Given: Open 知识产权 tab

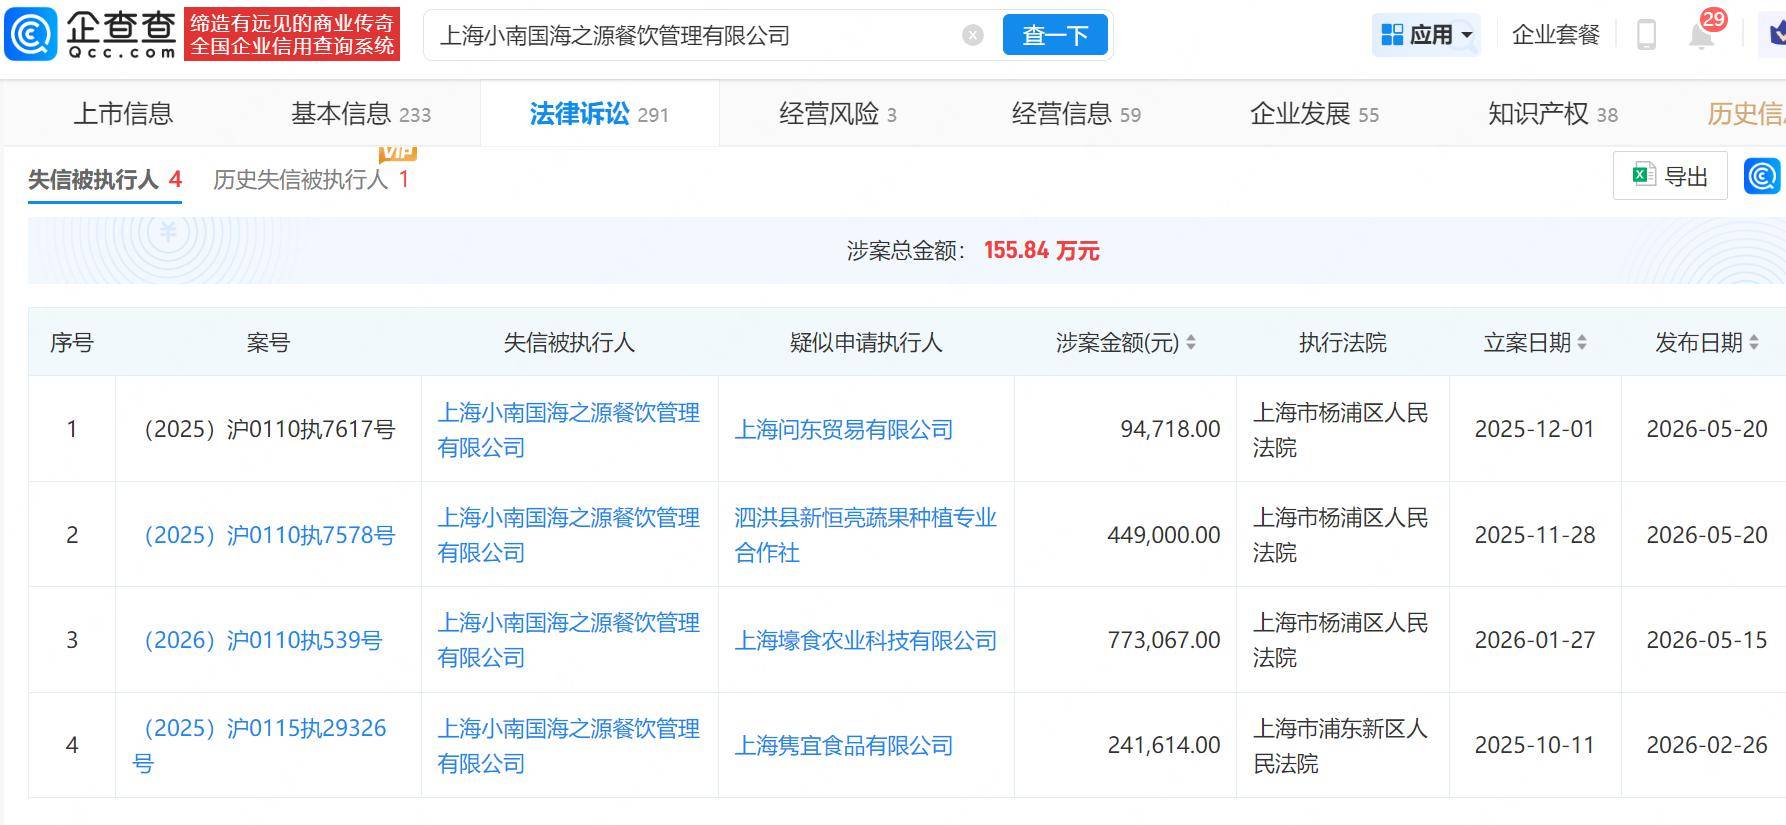Looking at the screenshot, I should [x=1553, y=114].
